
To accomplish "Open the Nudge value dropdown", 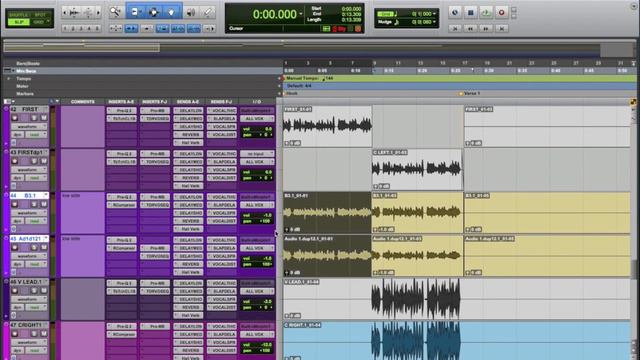I will [x=434, y=22].
